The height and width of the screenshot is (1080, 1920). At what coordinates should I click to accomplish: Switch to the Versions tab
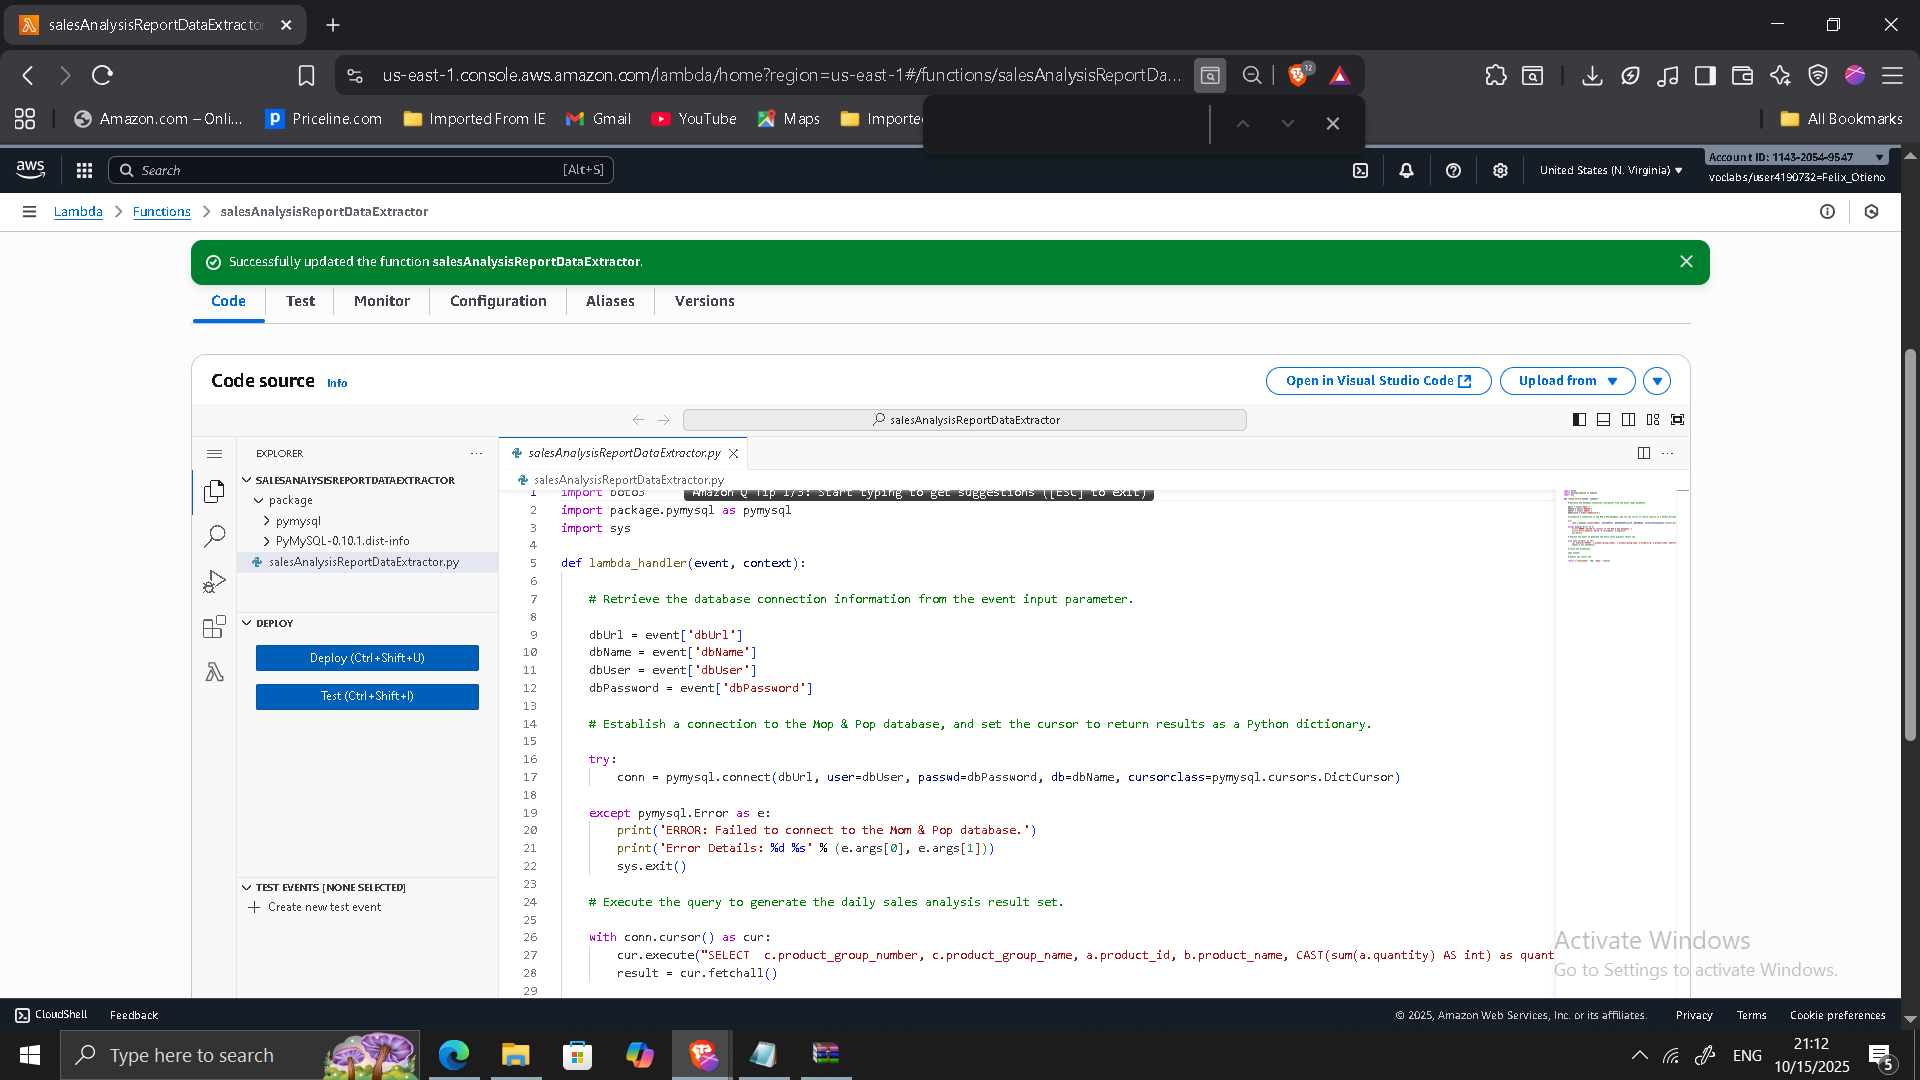coord(704,301)
